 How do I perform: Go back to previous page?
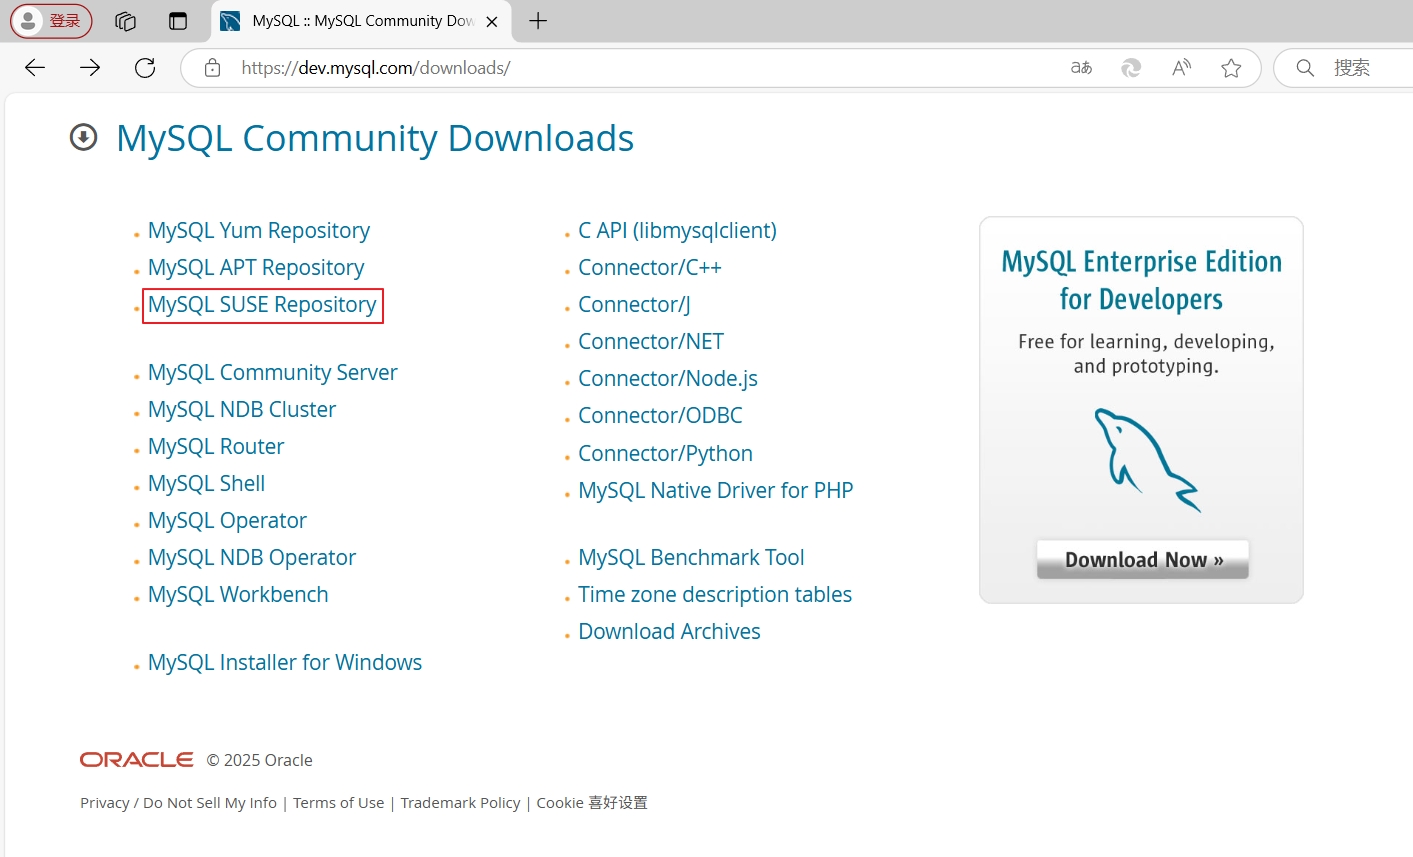(35, 68)
